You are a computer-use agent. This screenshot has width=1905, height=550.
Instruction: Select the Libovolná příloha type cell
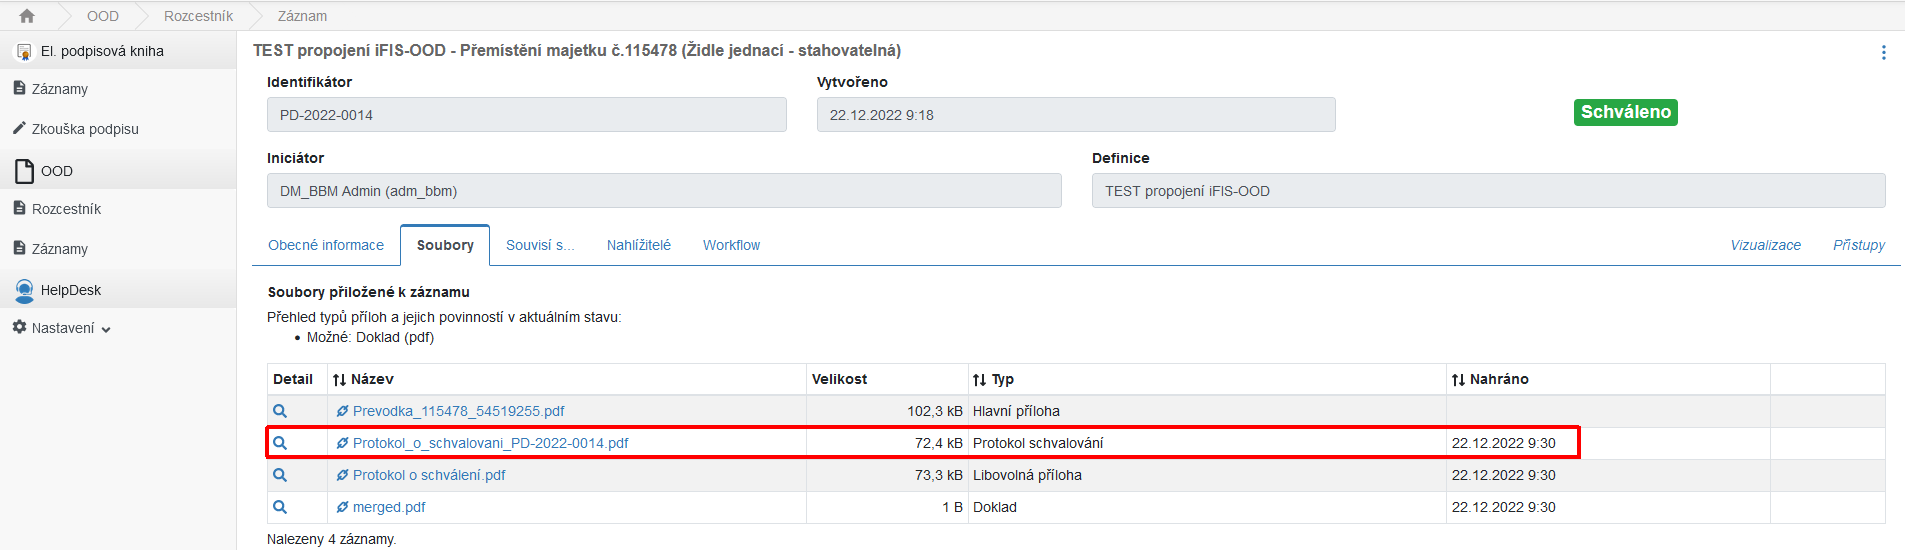coord(1207,475)
